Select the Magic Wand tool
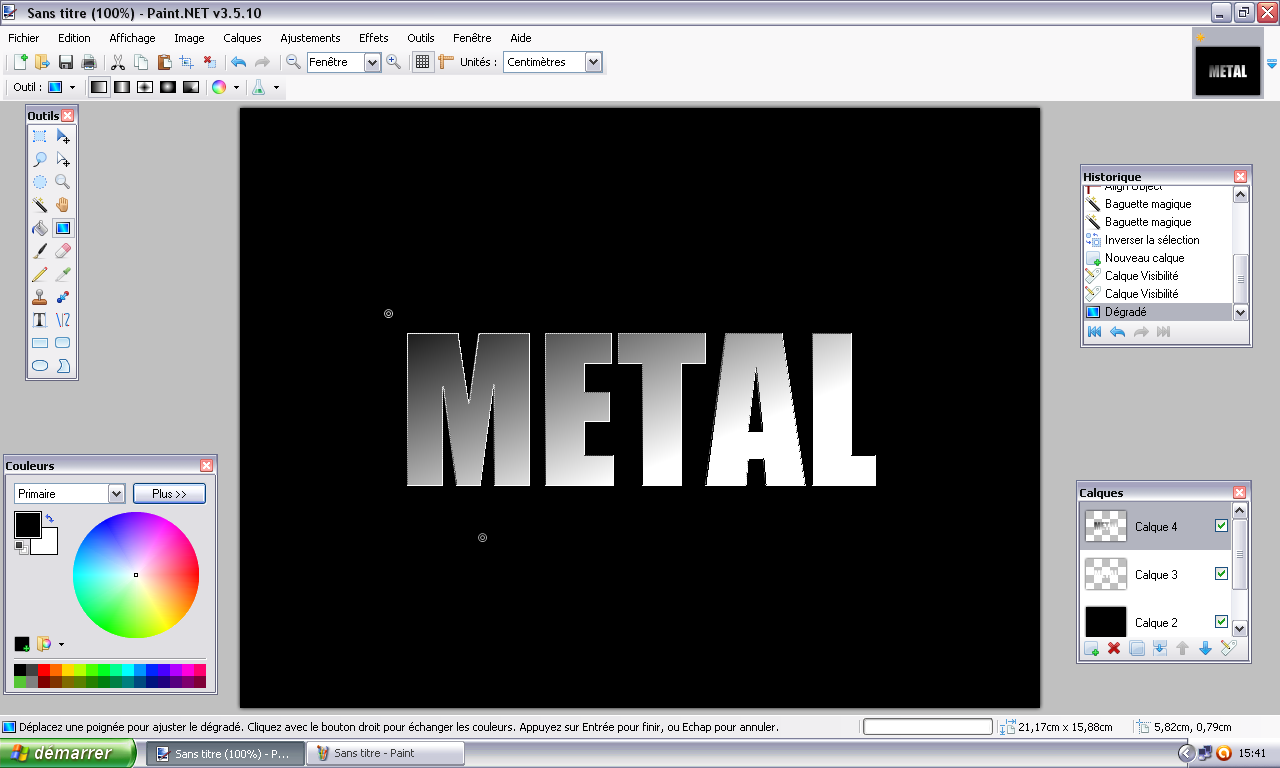 click(40, 204)
